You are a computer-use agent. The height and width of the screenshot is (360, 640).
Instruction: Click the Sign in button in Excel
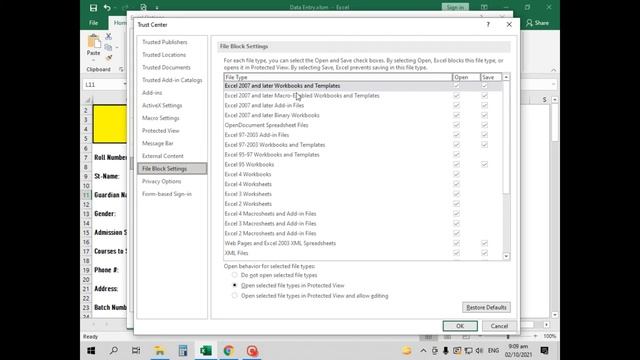(x=455, y=7)
